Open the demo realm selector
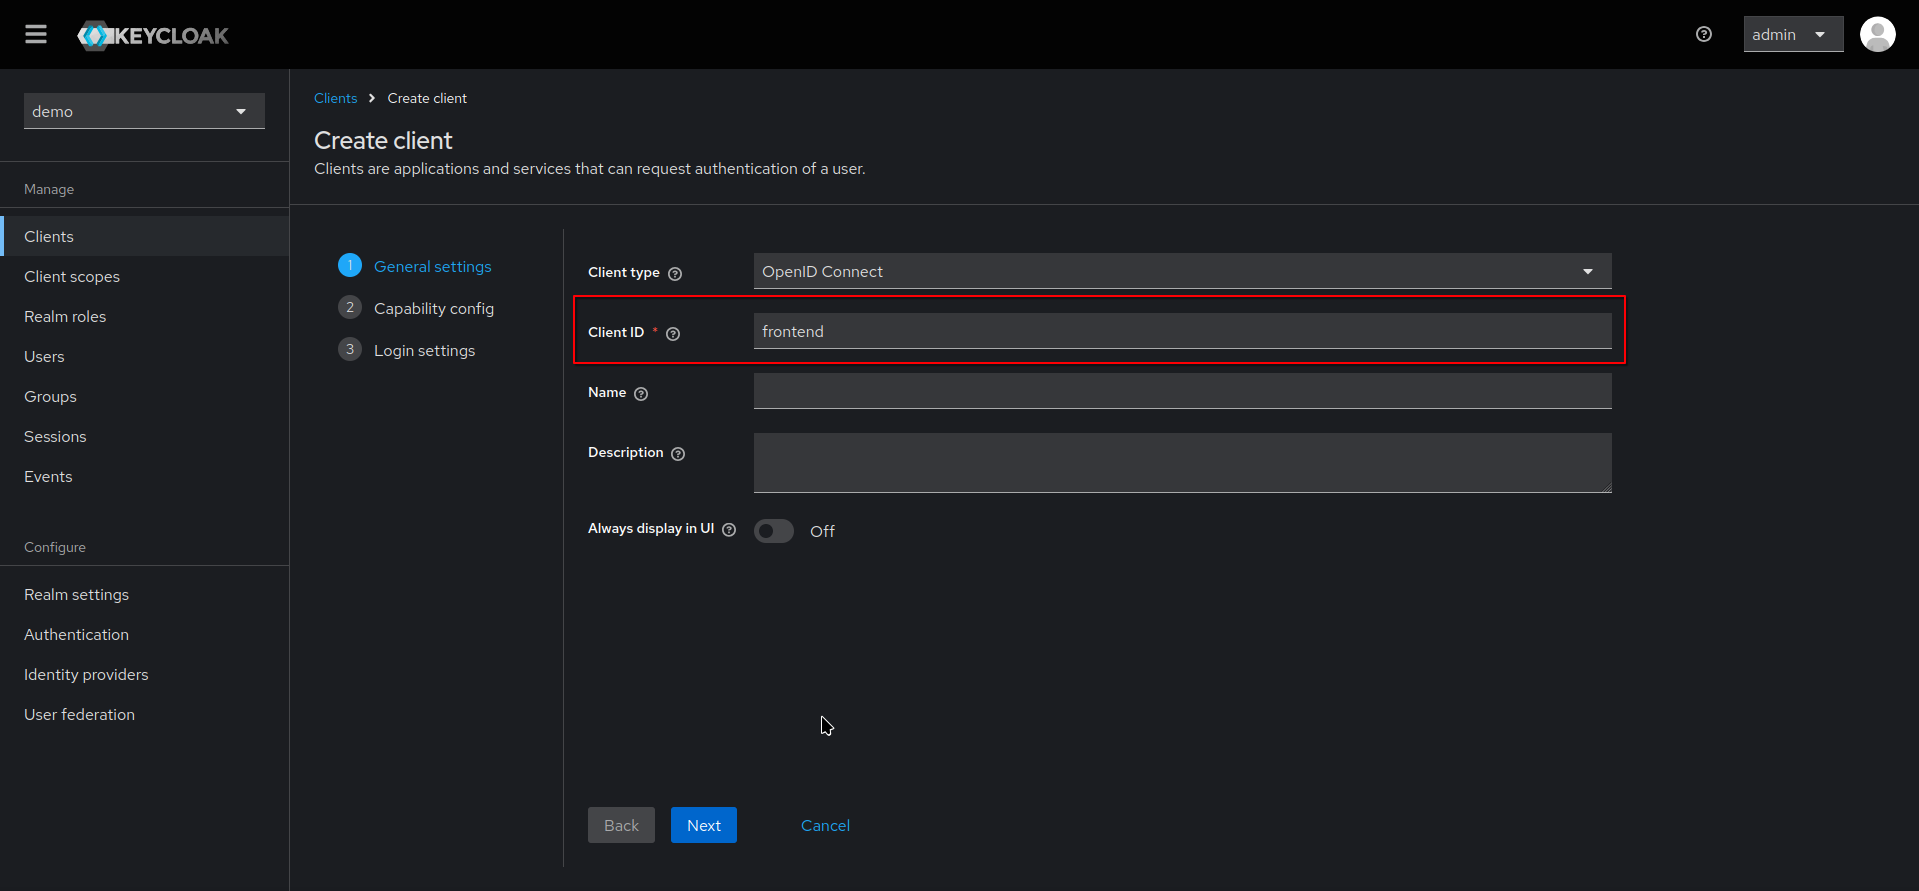This screenshot has height=891, width=1919. tap(144, 111)
